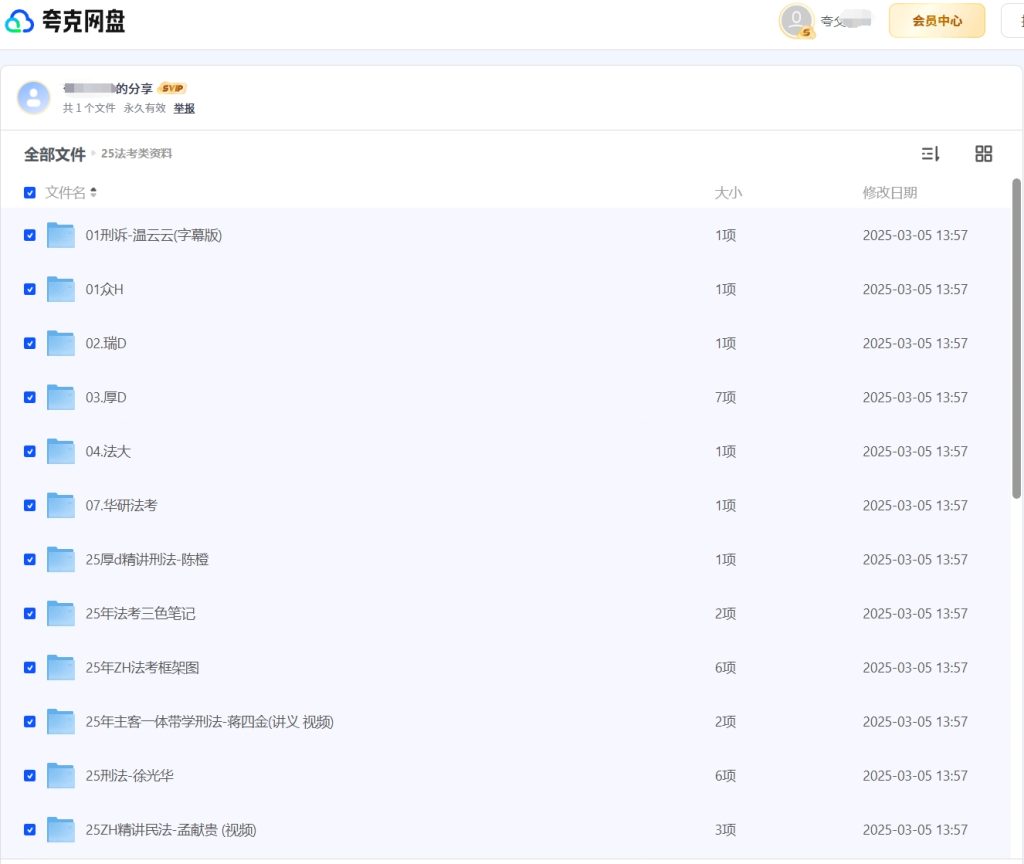Click folder icon for 03.厚D
The image size is (1024, 864).
(x=61, y=397)
